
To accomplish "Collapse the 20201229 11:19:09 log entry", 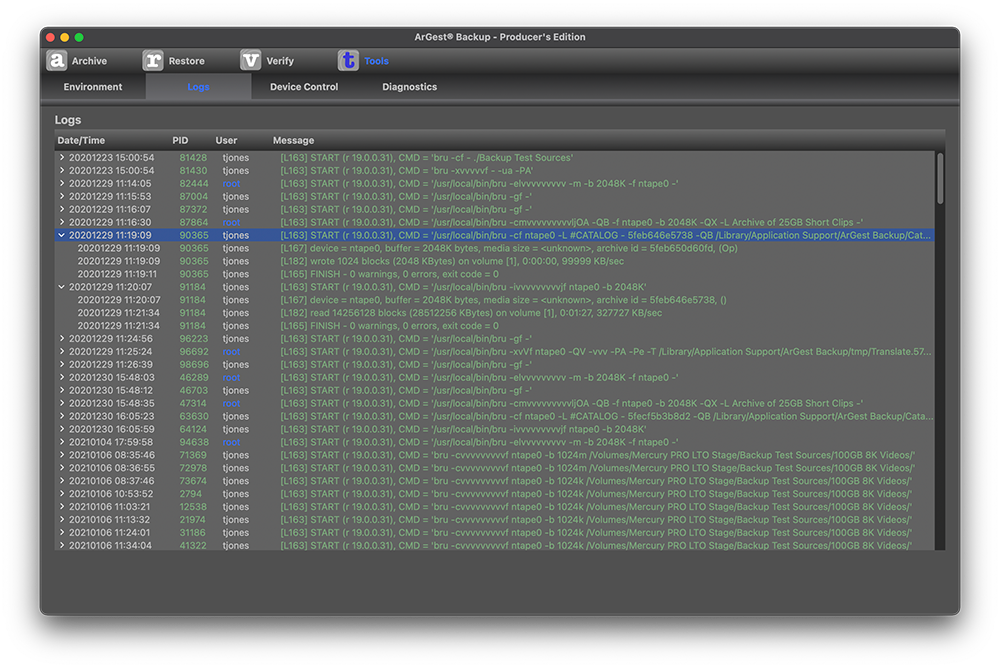I will (x=62, y=235).
